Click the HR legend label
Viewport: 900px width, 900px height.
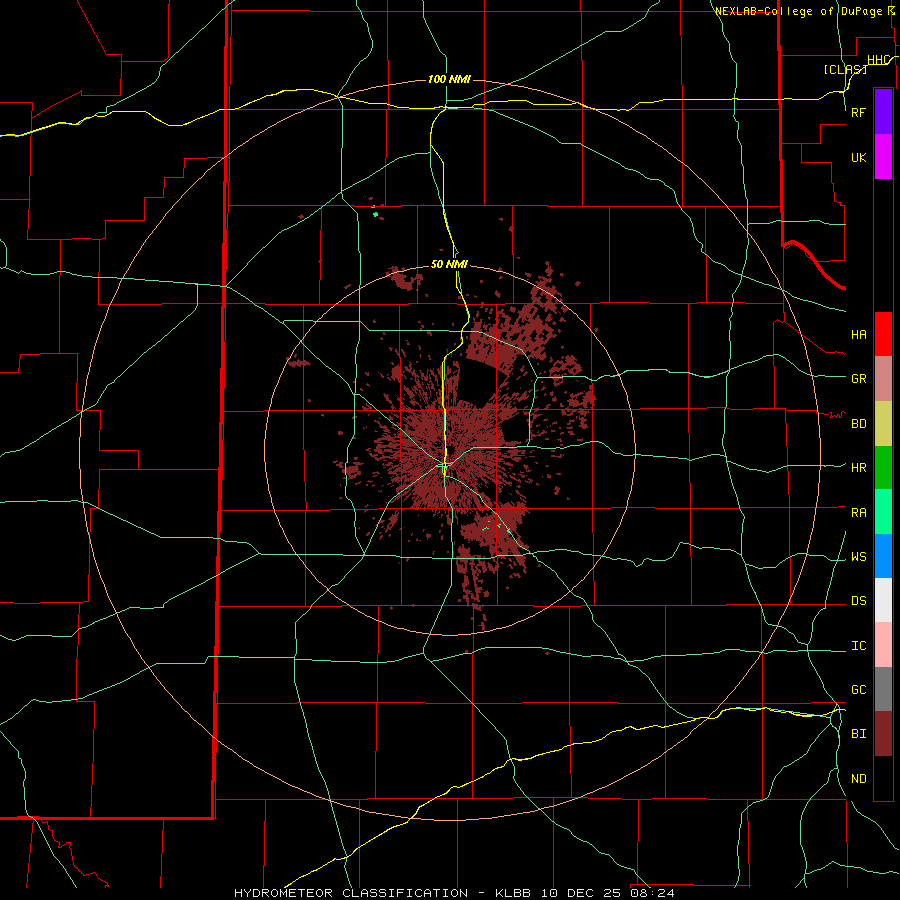[x=858, y=468]
